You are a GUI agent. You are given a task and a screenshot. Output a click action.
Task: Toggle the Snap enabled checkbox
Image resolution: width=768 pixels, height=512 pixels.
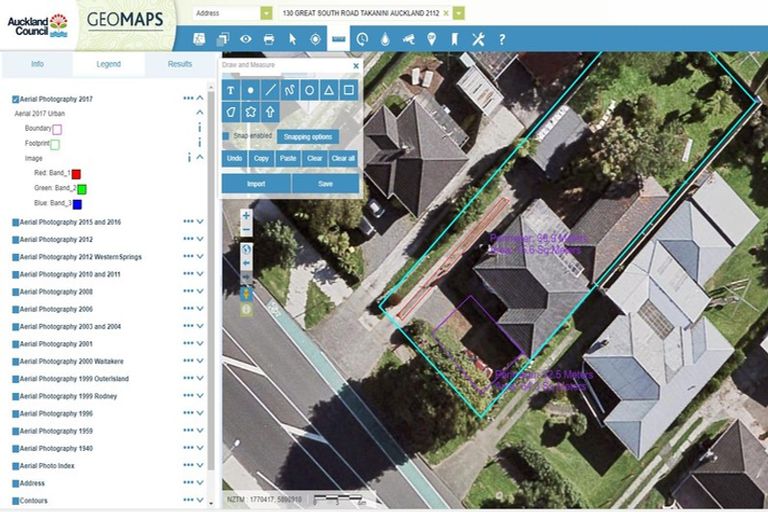pyautogui.click(x=227, y=136)
